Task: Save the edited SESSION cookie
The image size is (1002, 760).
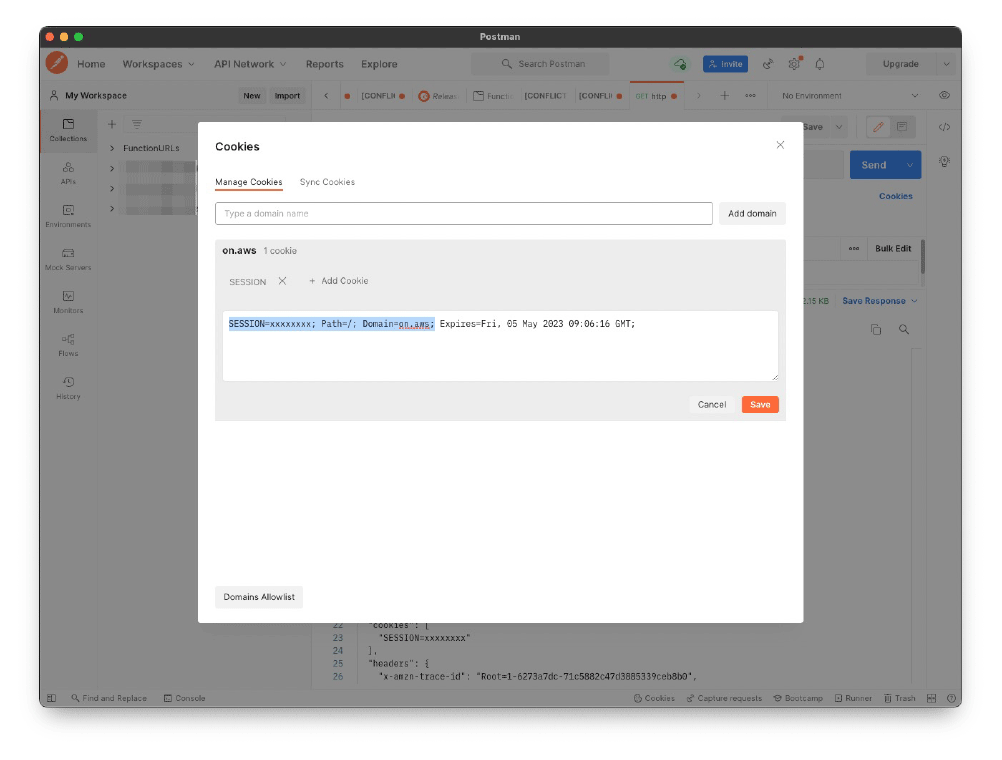Action: tap(760, 404)
